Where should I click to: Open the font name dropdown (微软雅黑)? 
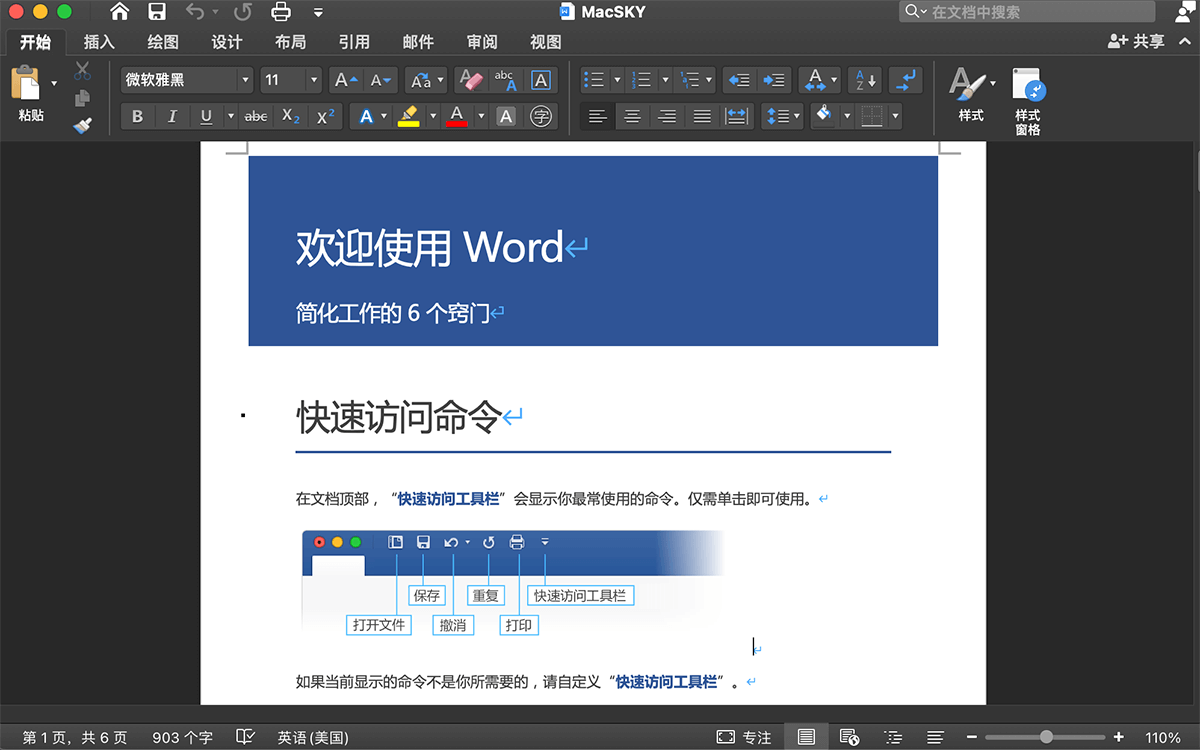click(x=245, y=80)
